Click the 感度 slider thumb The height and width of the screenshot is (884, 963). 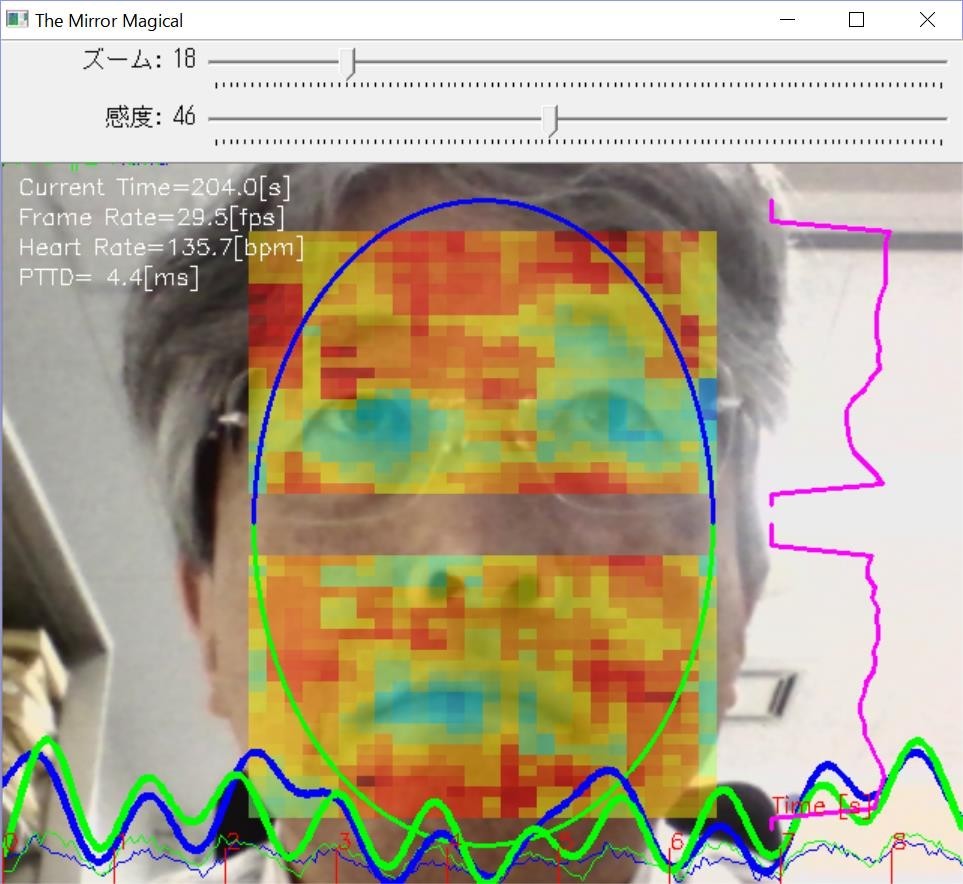[549, 119]
